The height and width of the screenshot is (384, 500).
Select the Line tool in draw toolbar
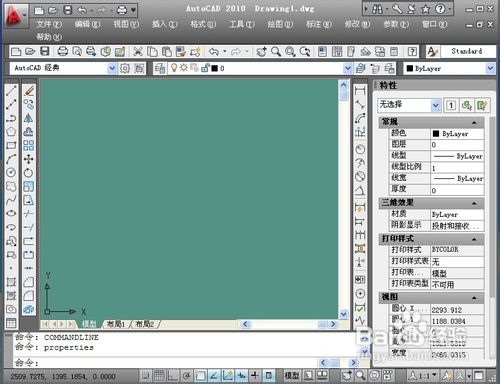(x=11, y=91)
